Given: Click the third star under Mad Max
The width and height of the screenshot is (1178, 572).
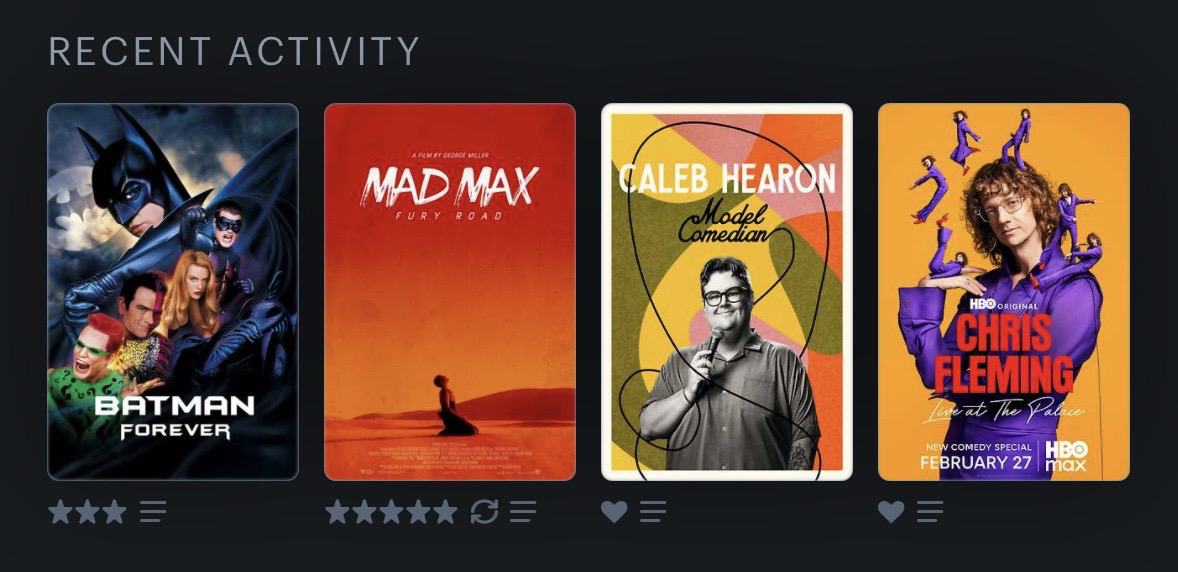Looking at the screenshot, I should pyautogui.click(x=391, y=512).
